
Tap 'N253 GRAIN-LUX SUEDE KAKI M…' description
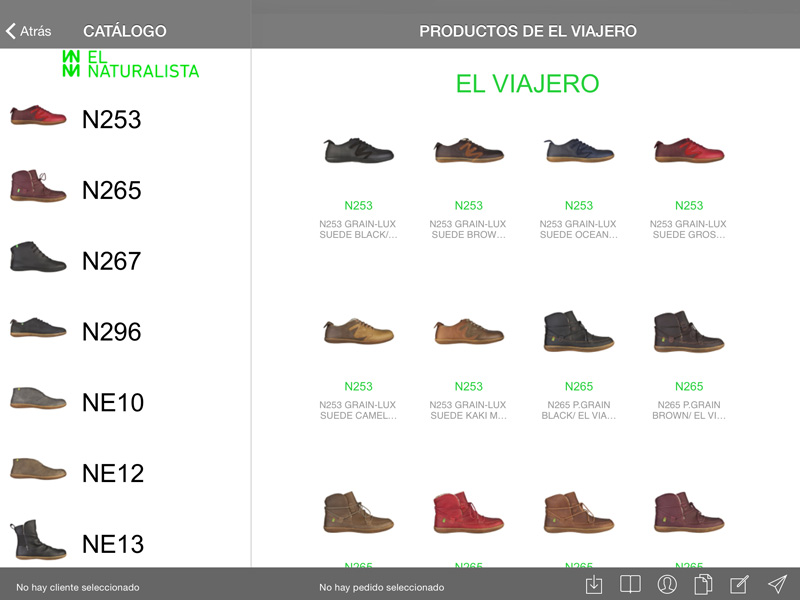pyautogui.click(x=468, y=410)
